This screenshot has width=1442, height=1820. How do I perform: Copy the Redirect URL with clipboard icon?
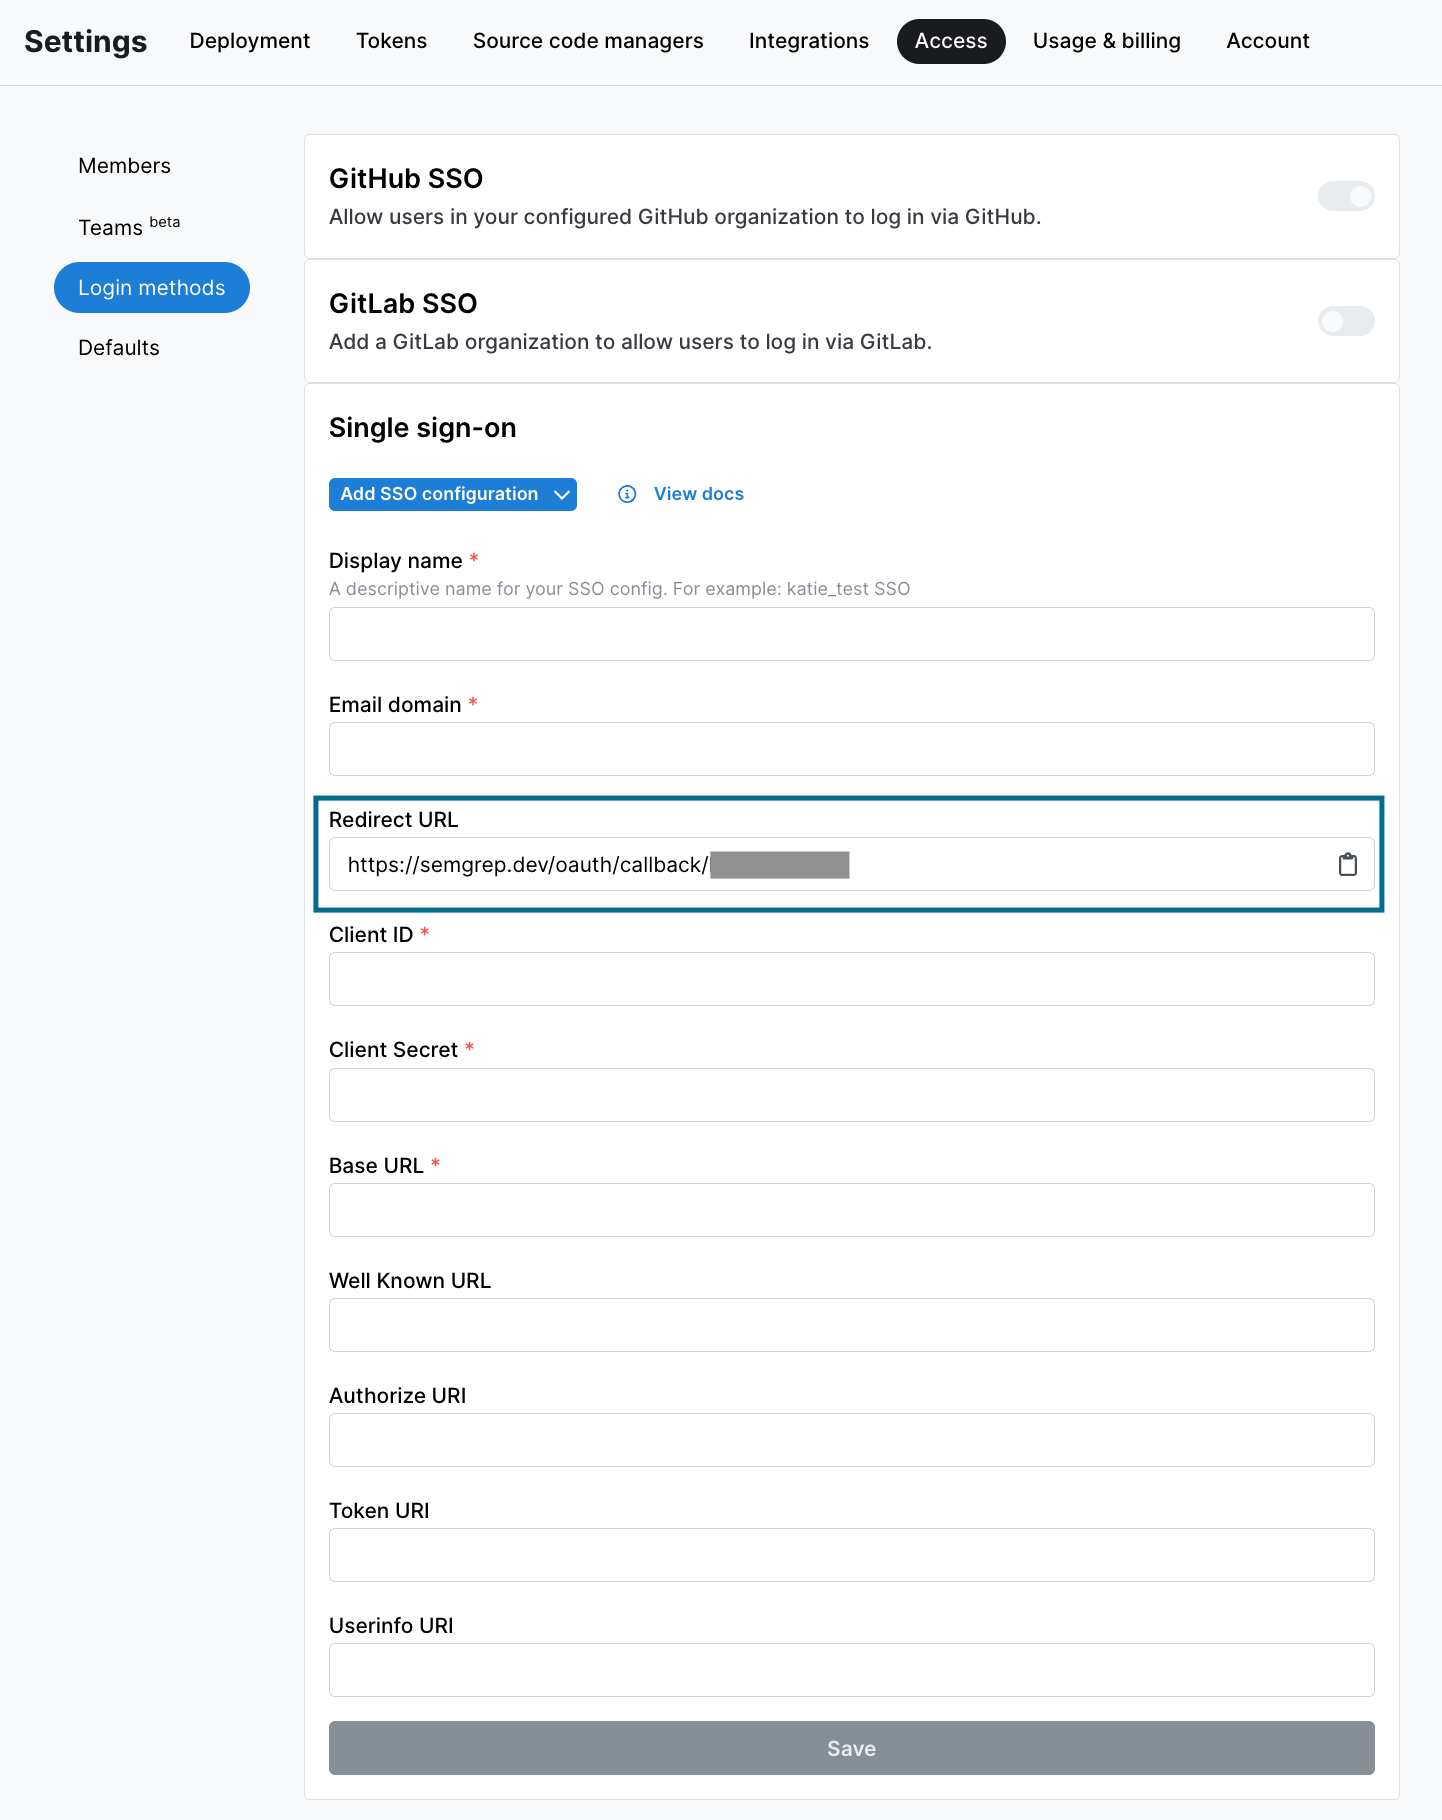[x=1347, y=865]
